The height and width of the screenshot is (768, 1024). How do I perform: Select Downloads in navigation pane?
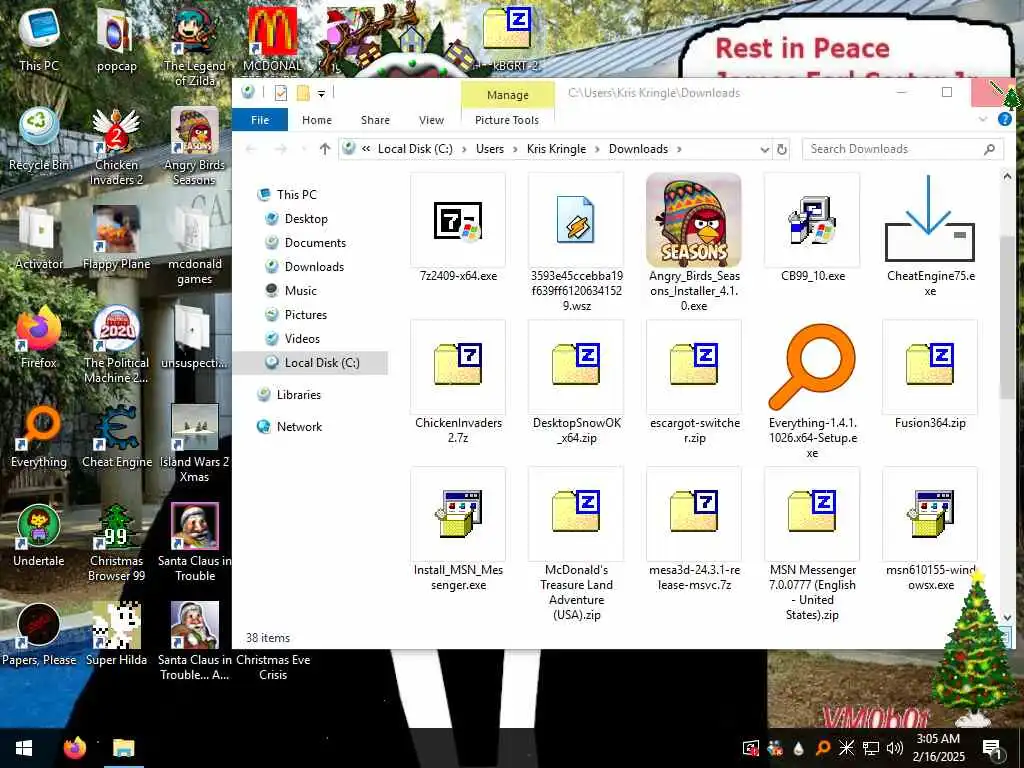[x=314, y=266]
